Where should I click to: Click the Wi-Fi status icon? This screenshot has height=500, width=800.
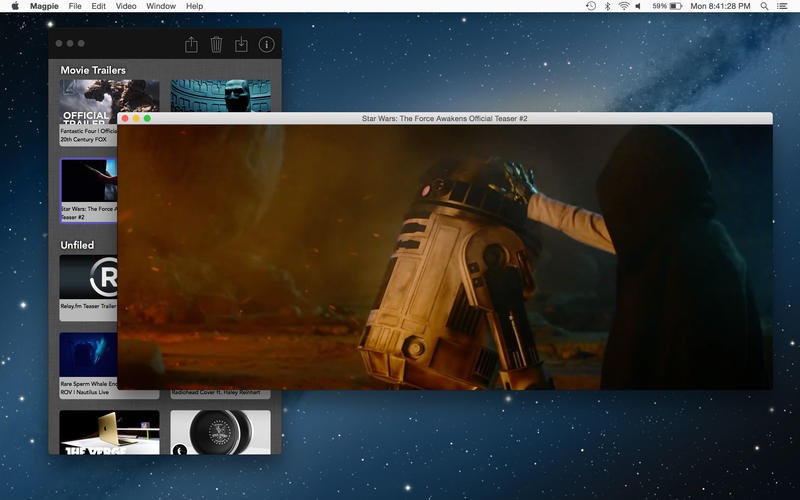point(624,6)
